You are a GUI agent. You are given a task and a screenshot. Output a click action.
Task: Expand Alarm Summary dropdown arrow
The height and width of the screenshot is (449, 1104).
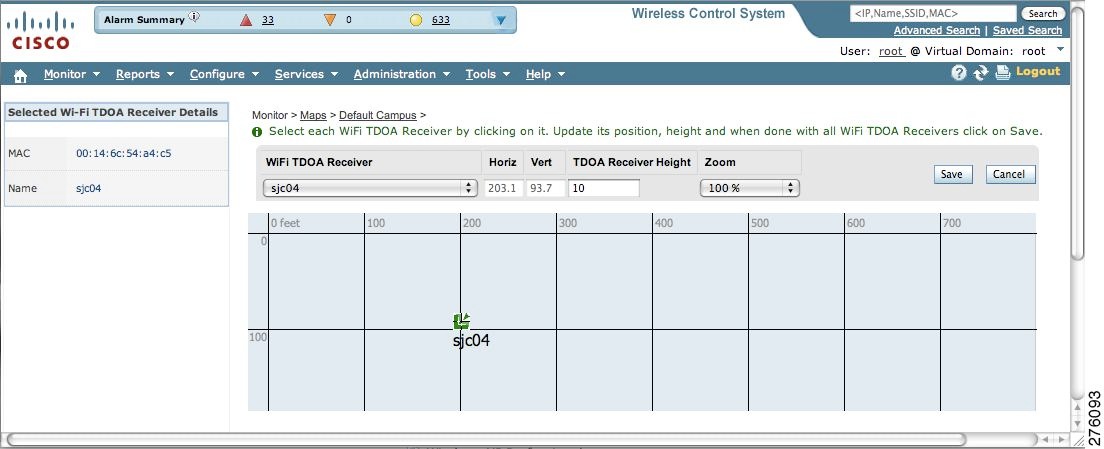501,20
